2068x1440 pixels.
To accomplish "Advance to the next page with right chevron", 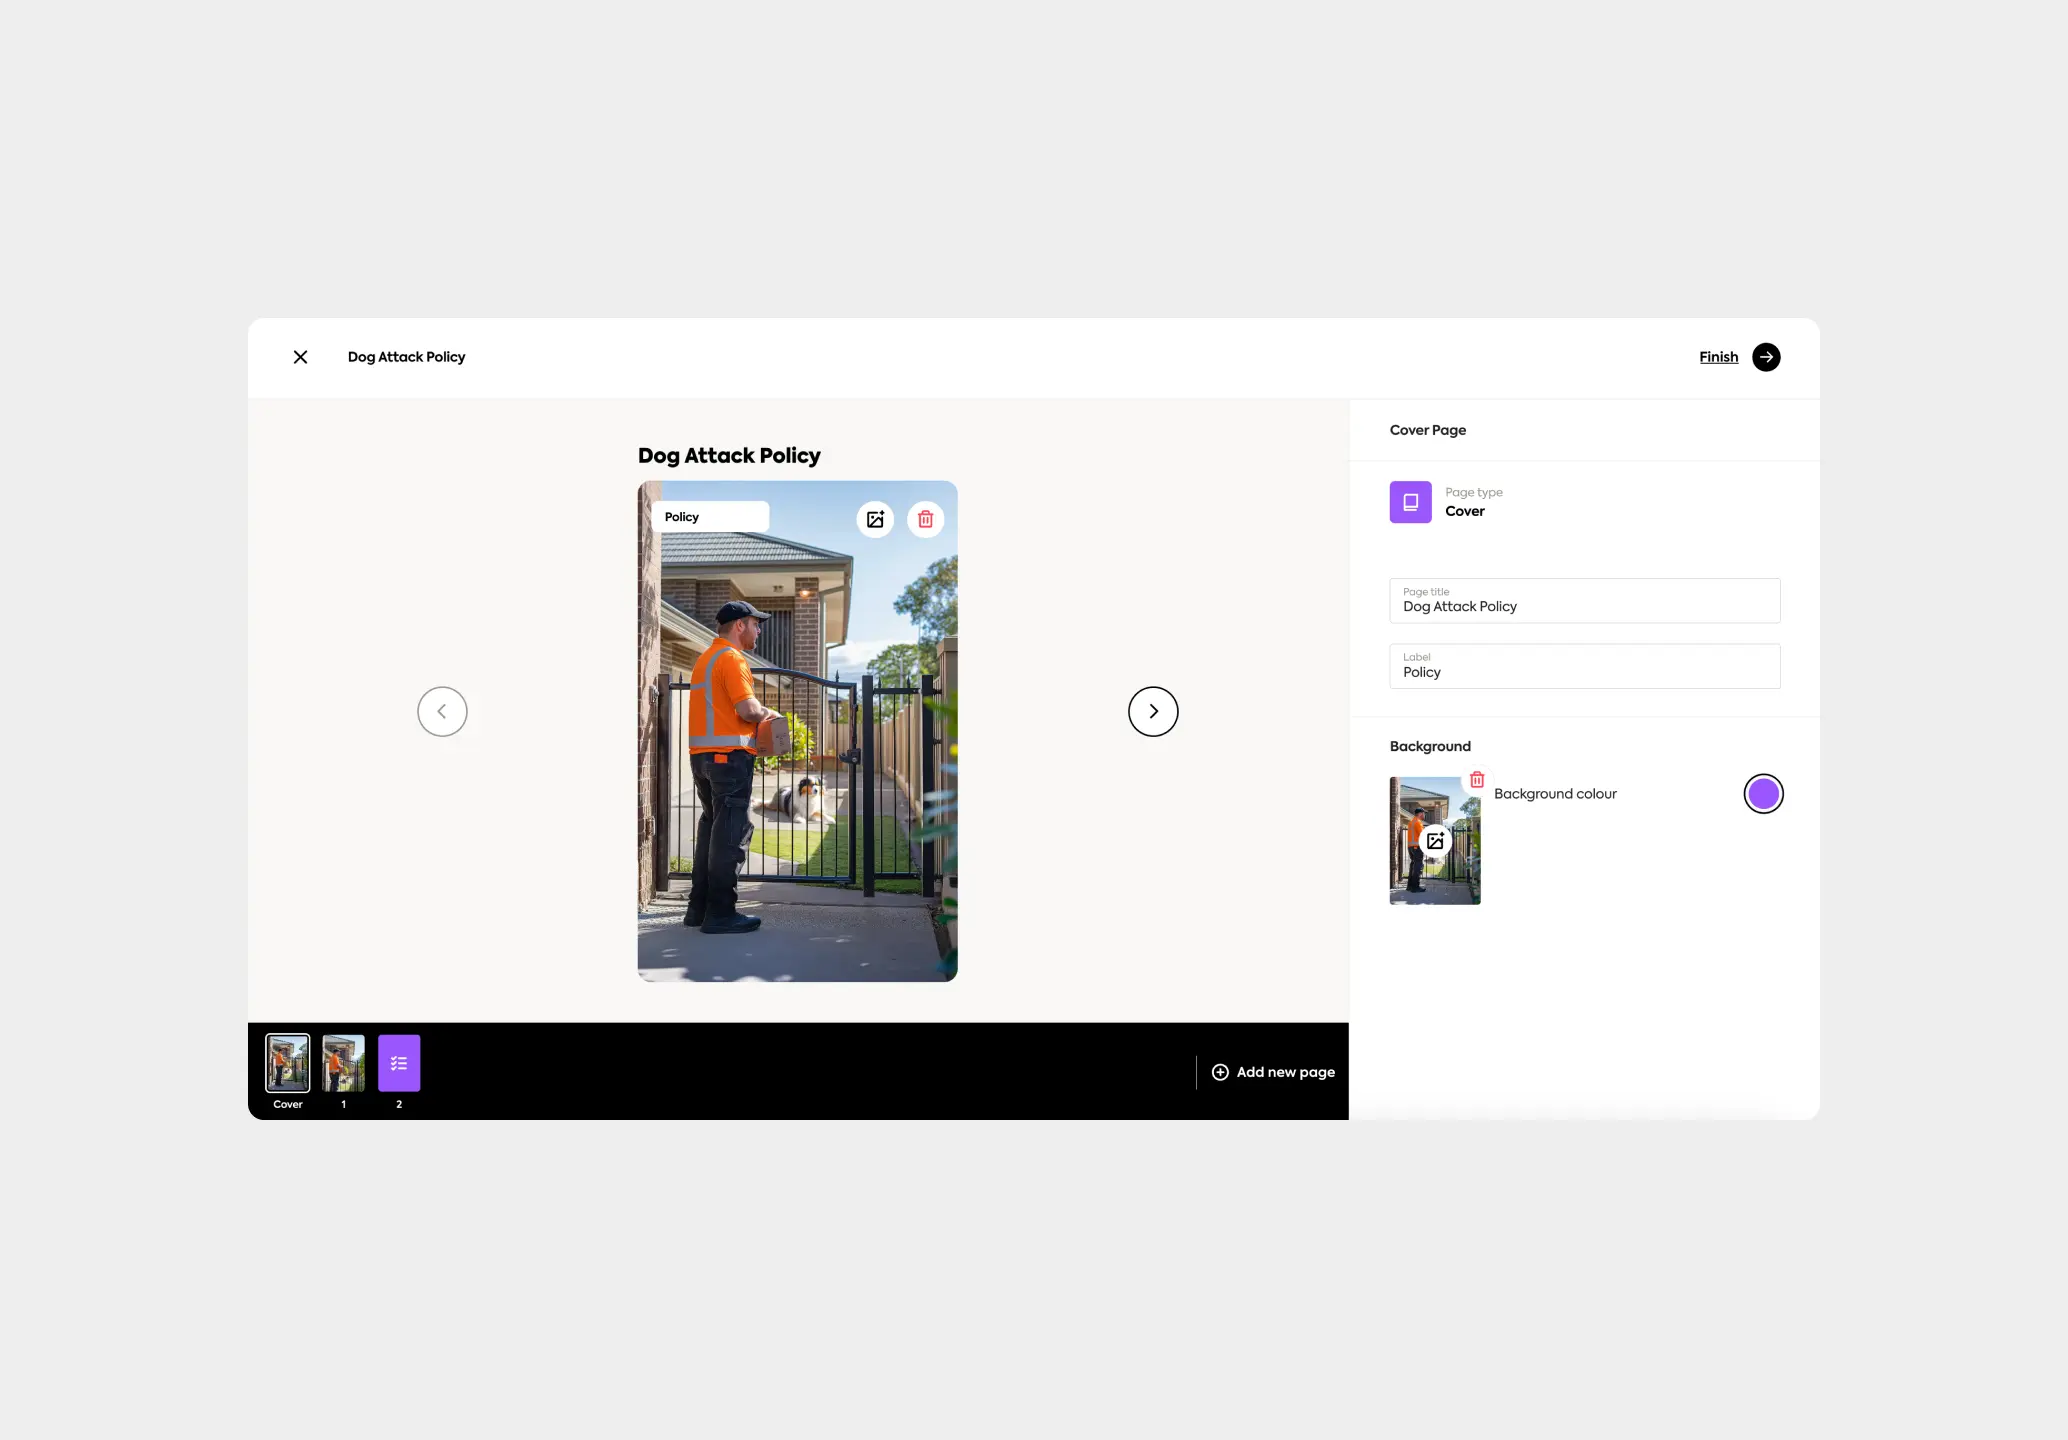I will 1153,711.
